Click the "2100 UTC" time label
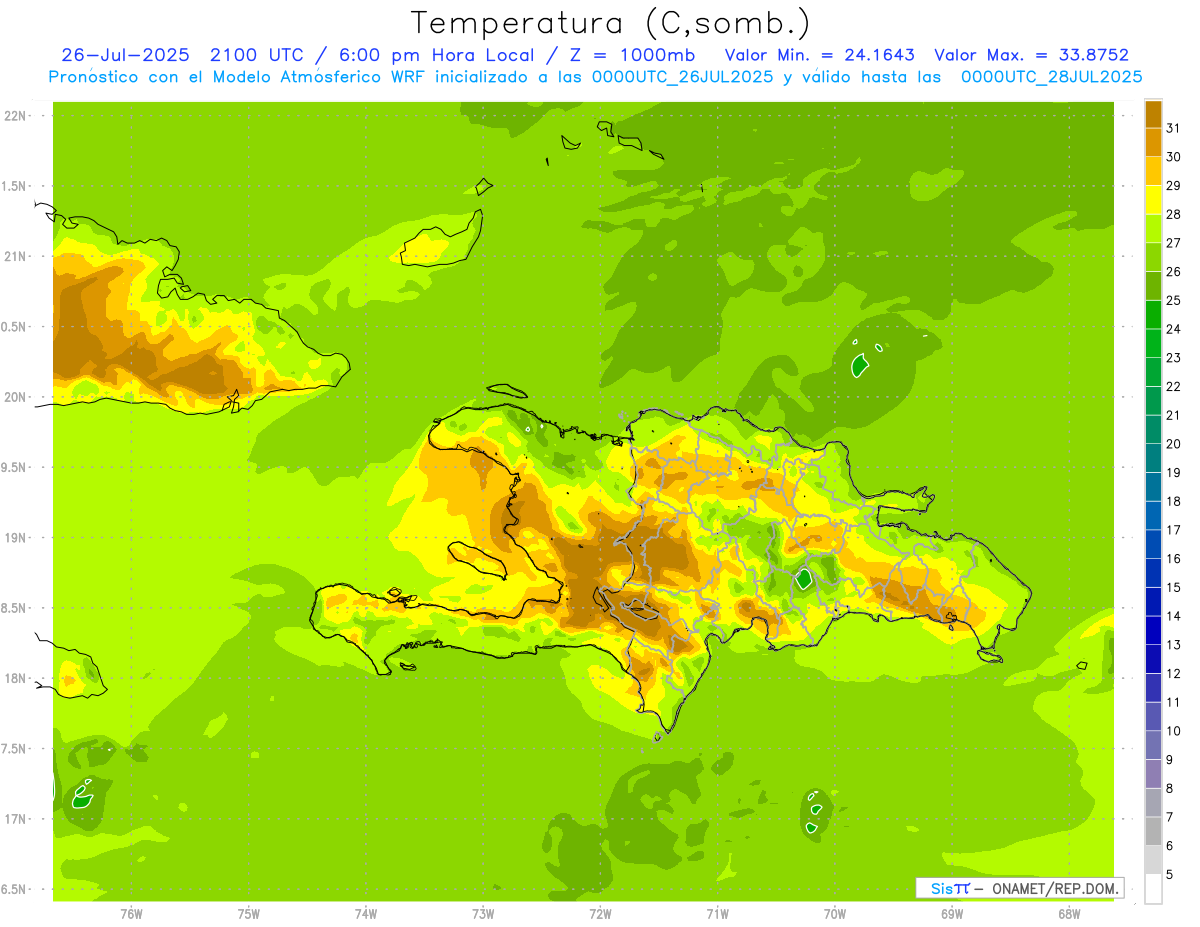The width and height of the screenshot is (1200, 927). click(256, 55)
